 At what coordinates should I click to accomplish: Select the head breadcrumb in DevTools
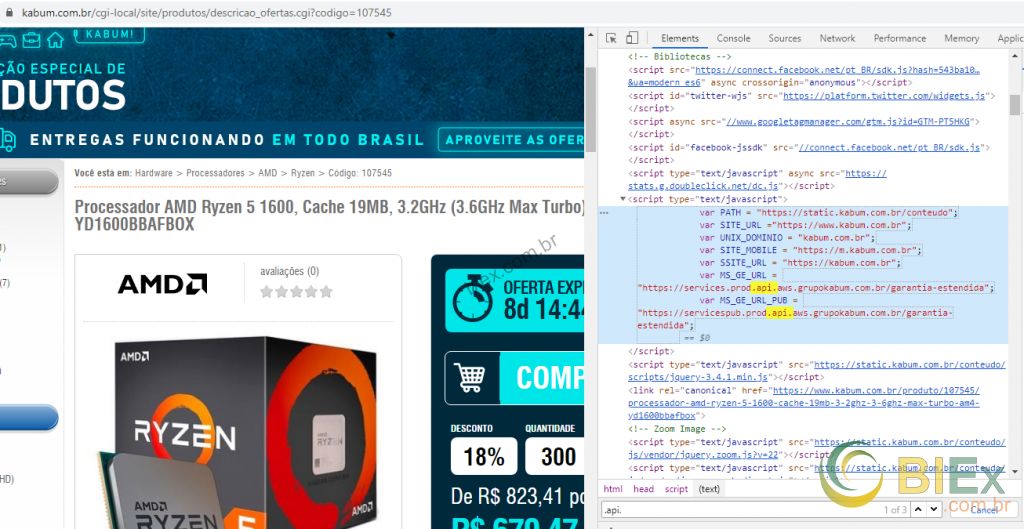pyautogui.click(x=643, y=489)
